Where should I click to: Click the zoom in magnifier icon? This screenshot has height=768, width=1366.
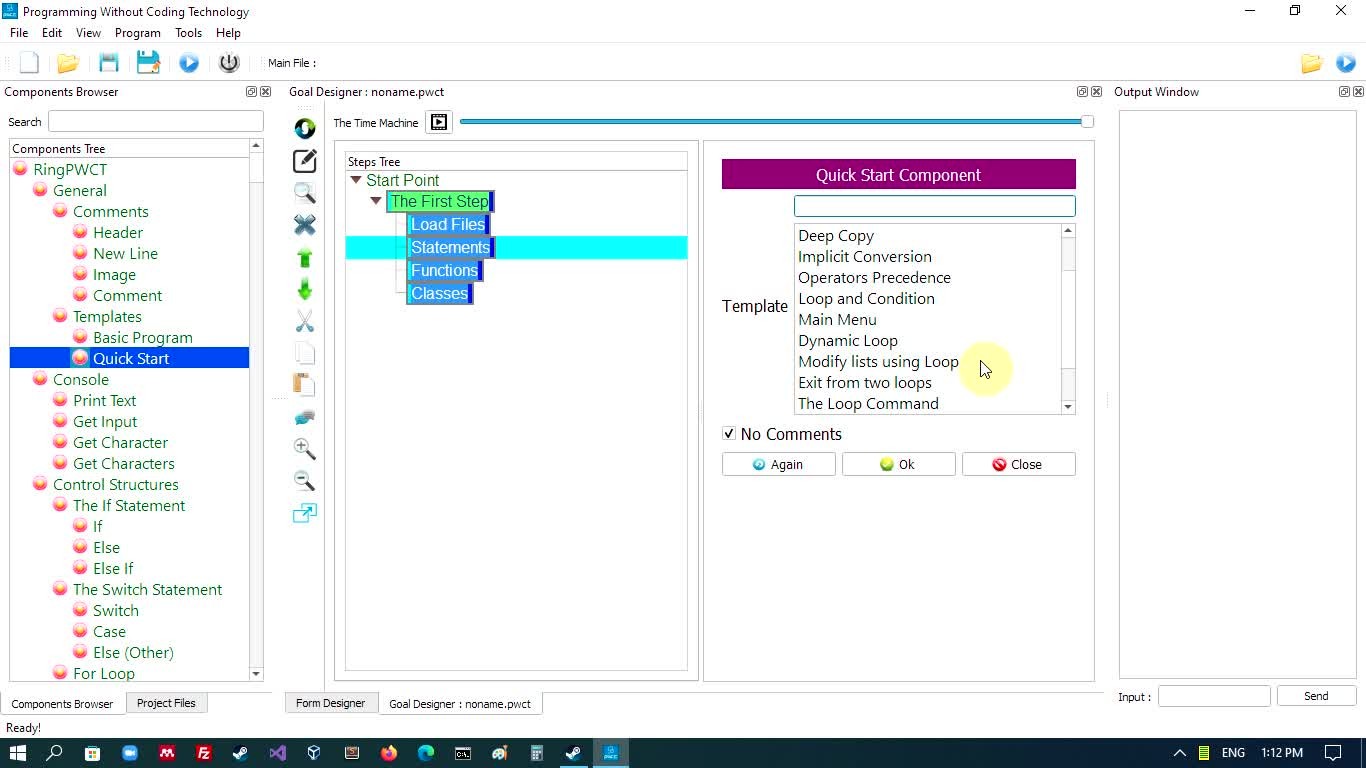(305, 449)
